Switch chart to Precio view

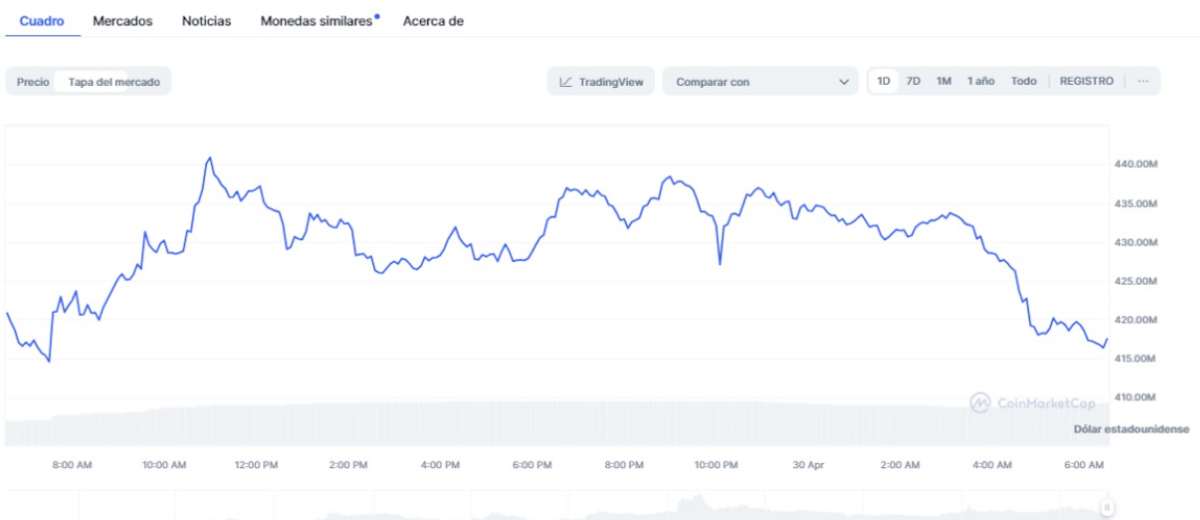(x=33, y=82)
